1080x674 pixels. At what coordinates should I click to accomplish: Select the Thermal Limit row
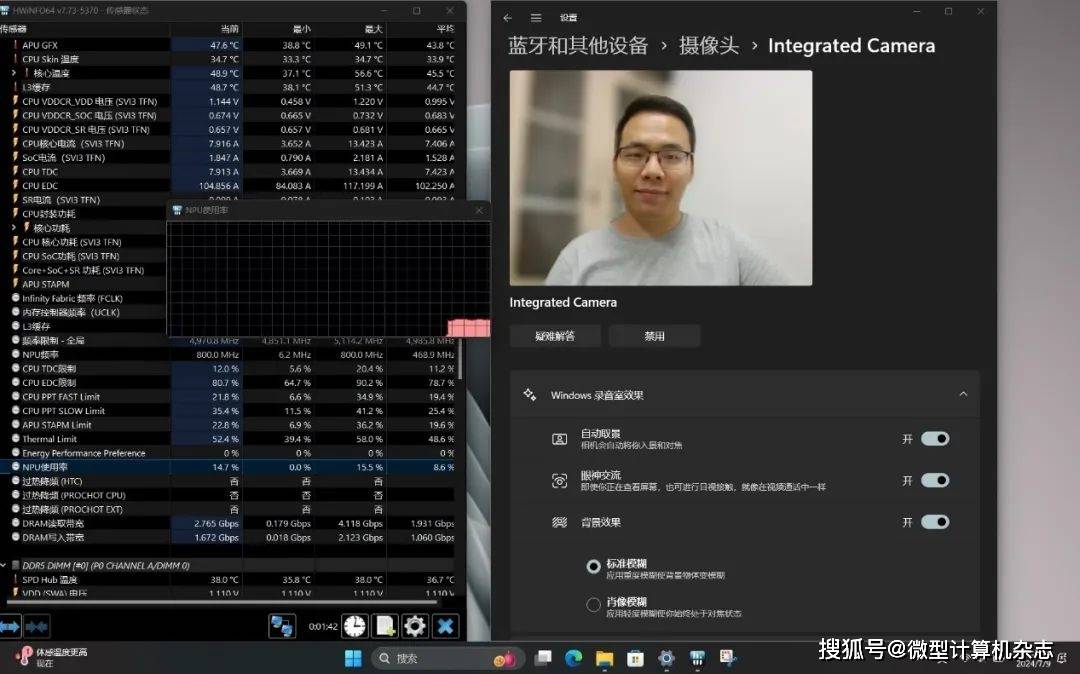coord(228,439)
